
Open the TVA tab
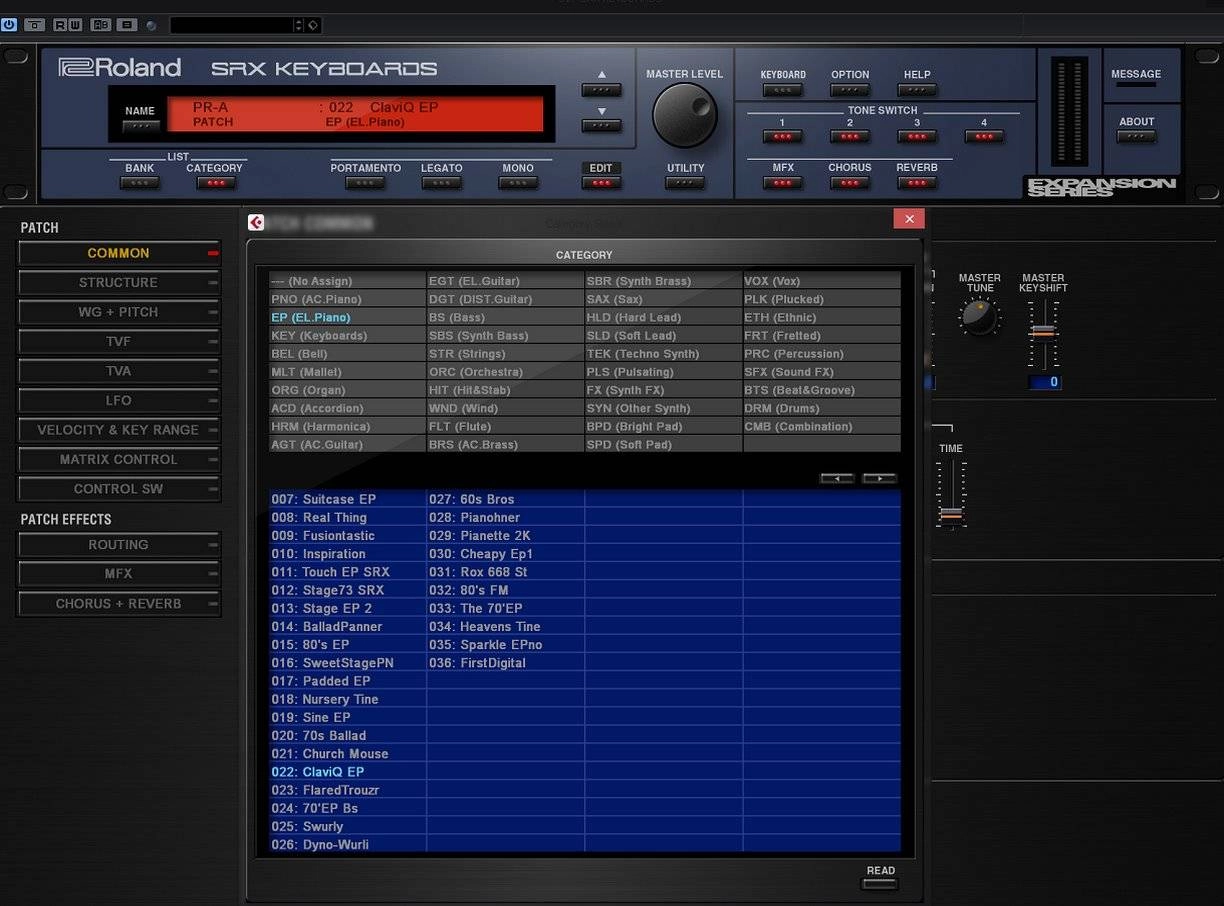(119, 371)
